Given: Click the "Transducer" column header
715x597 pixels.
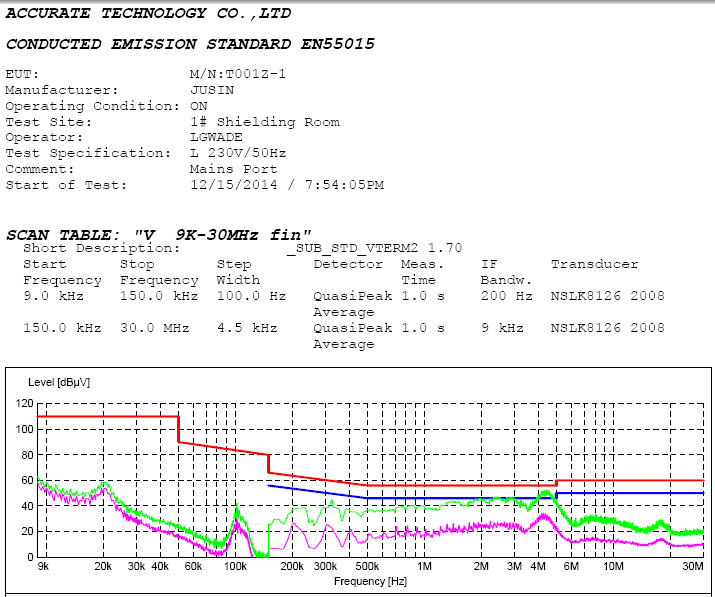Looking at the screenshot, I should pos(594,264).
